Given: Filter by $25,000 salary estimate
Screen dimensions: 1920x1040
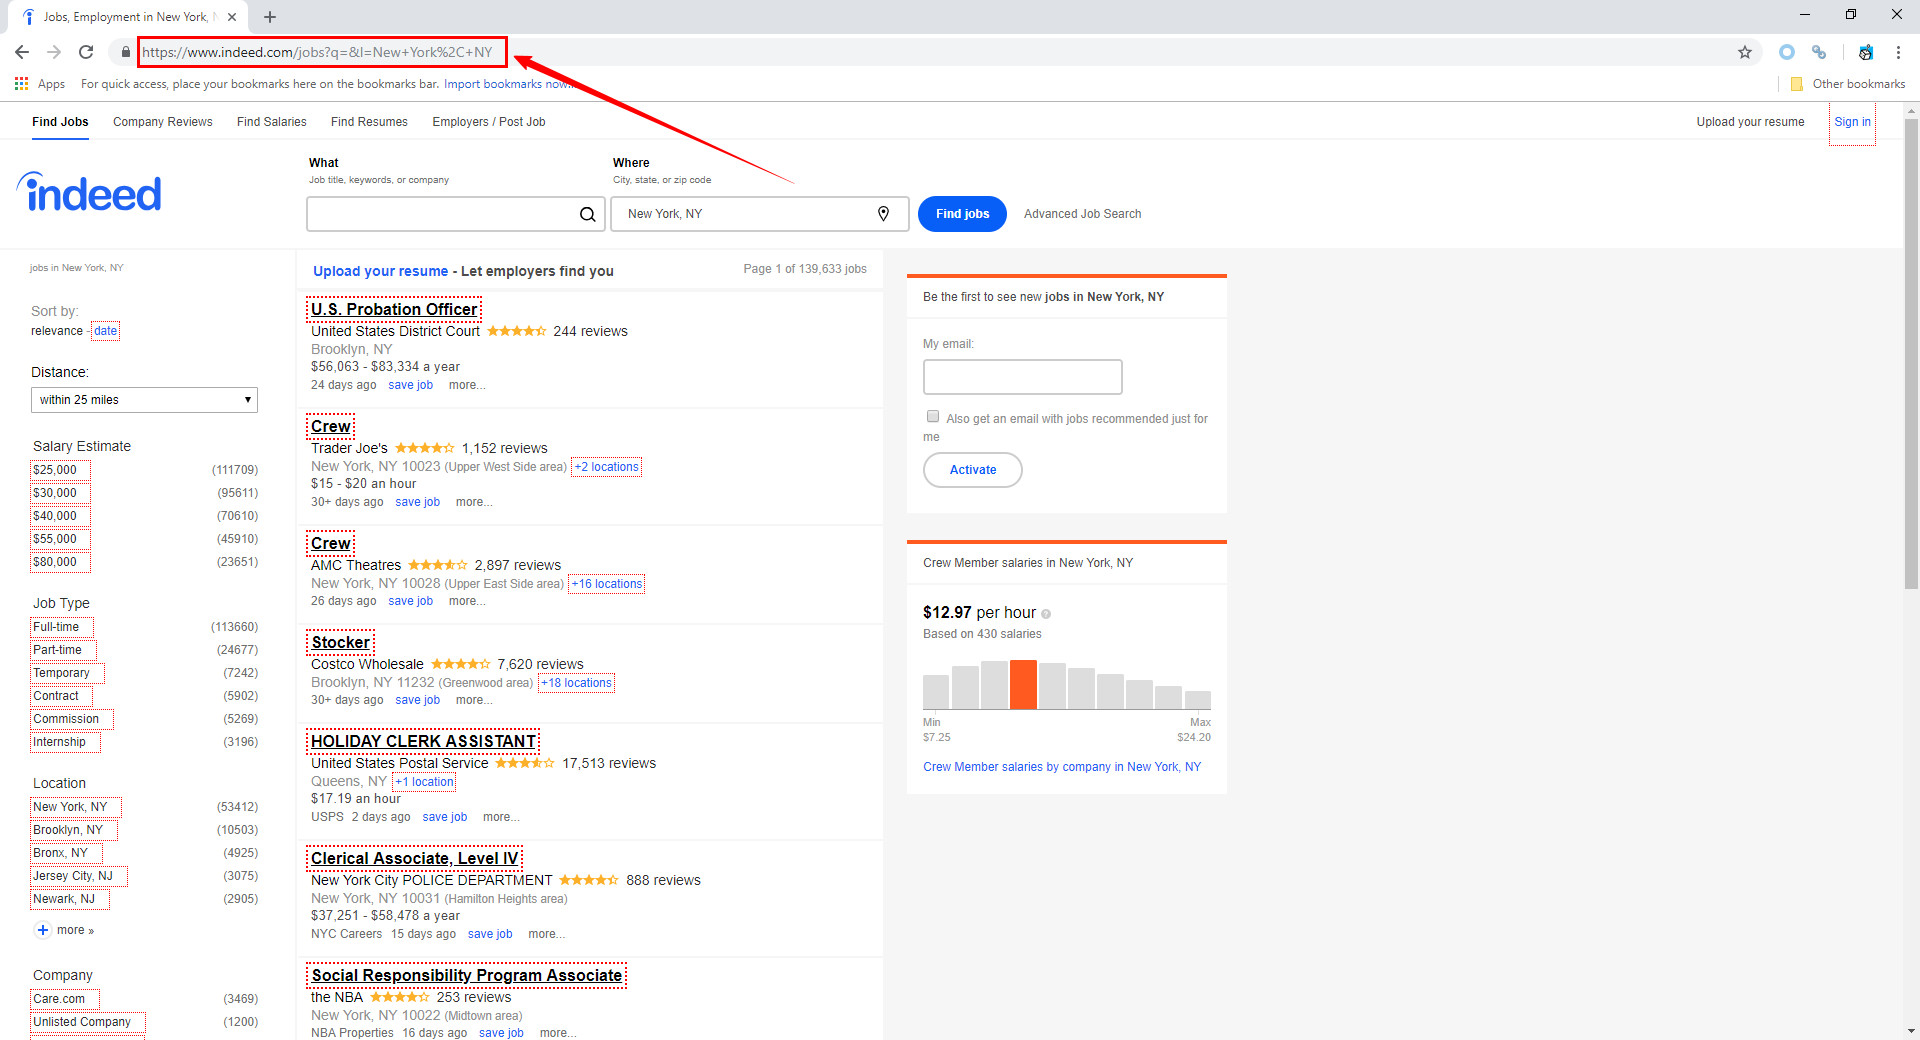Looking at the screenshot, I should pos(59,470).
